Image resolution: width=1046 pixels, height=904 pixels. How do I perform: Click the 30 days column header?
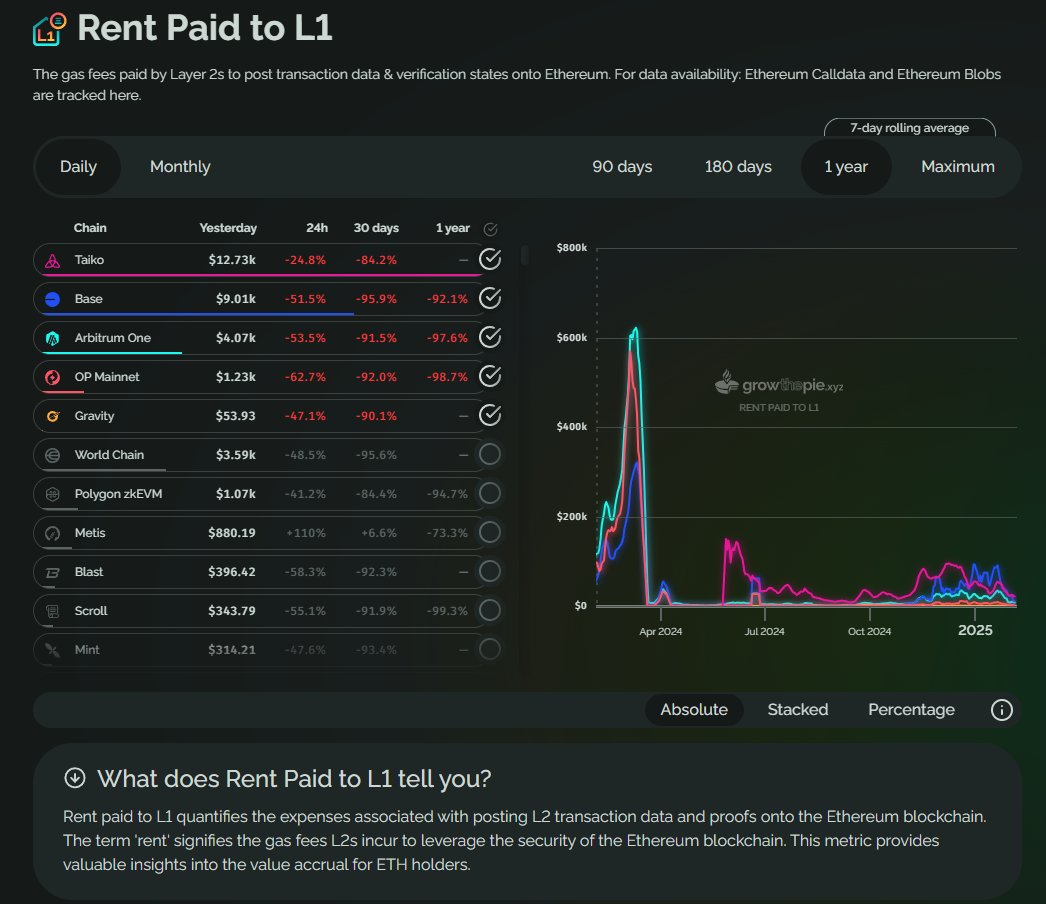click(x=376, y=228)
